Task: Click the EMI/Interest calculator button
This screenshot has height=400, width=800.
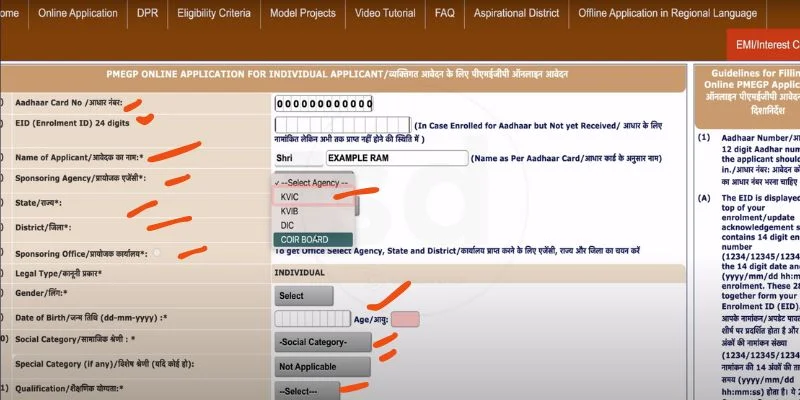Action: pos(764,45)
